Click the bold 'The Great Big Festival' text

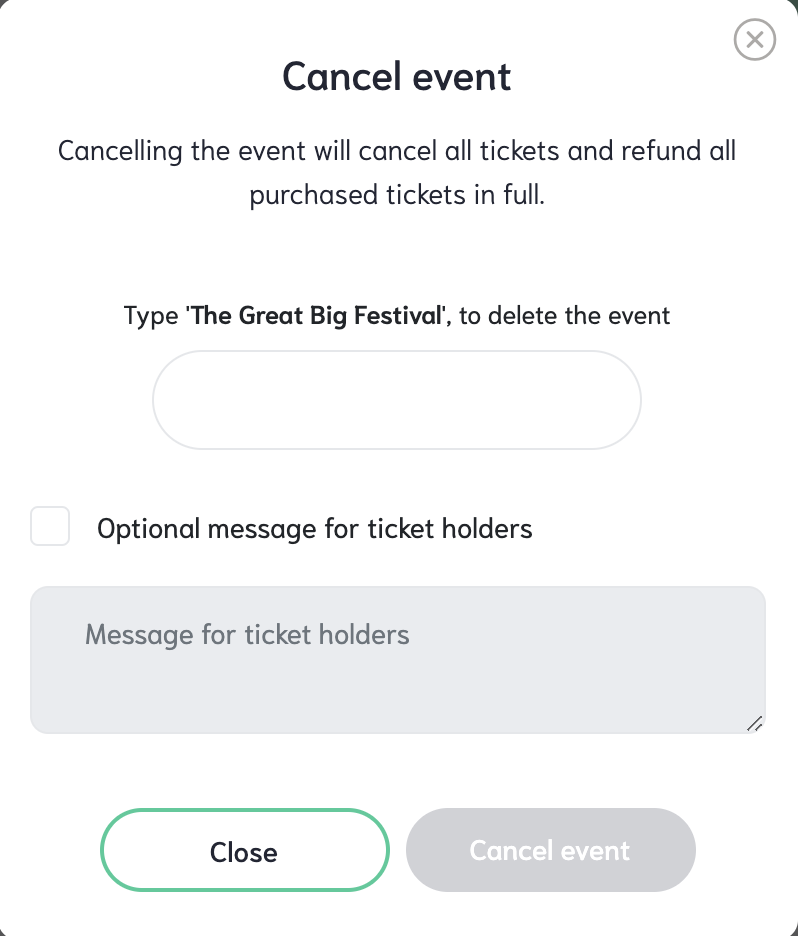(x=317, y=315)
